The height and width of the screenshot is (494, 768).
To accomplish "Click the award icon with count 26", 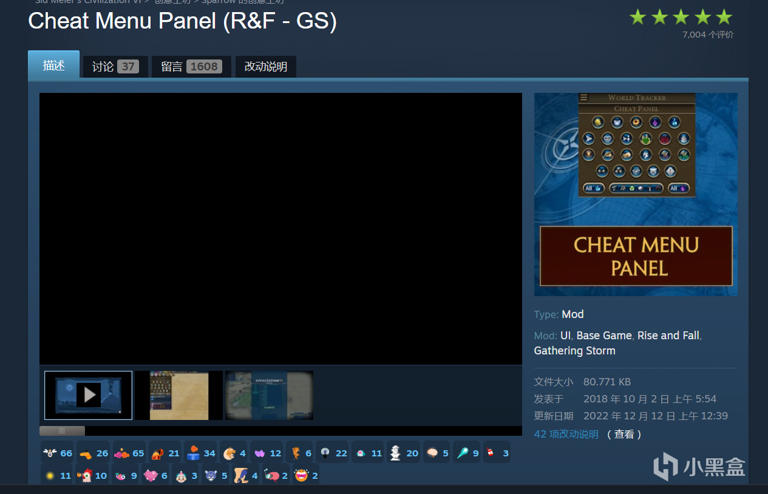I will (x=86, y=453).
